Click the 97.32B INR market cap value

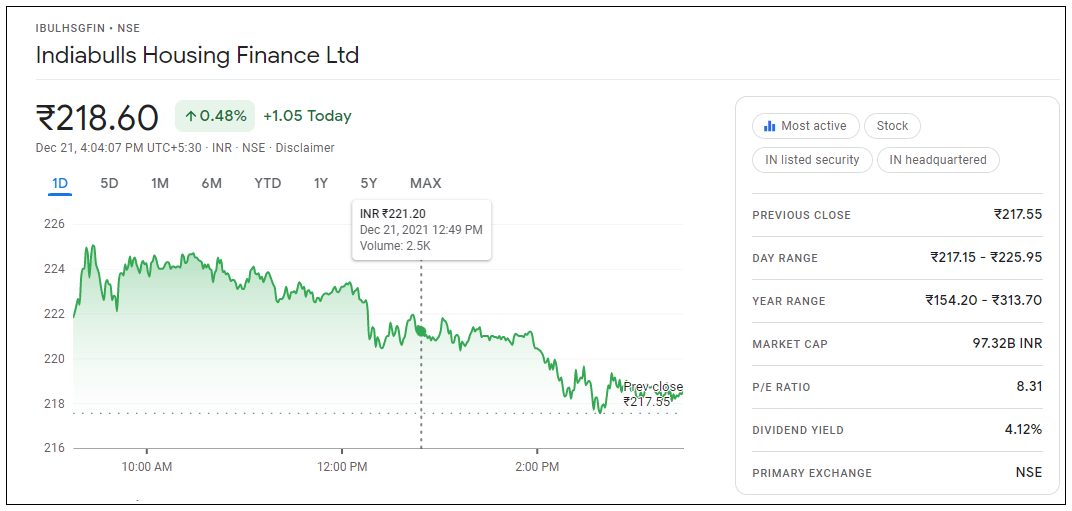[x=1007, y=343]
